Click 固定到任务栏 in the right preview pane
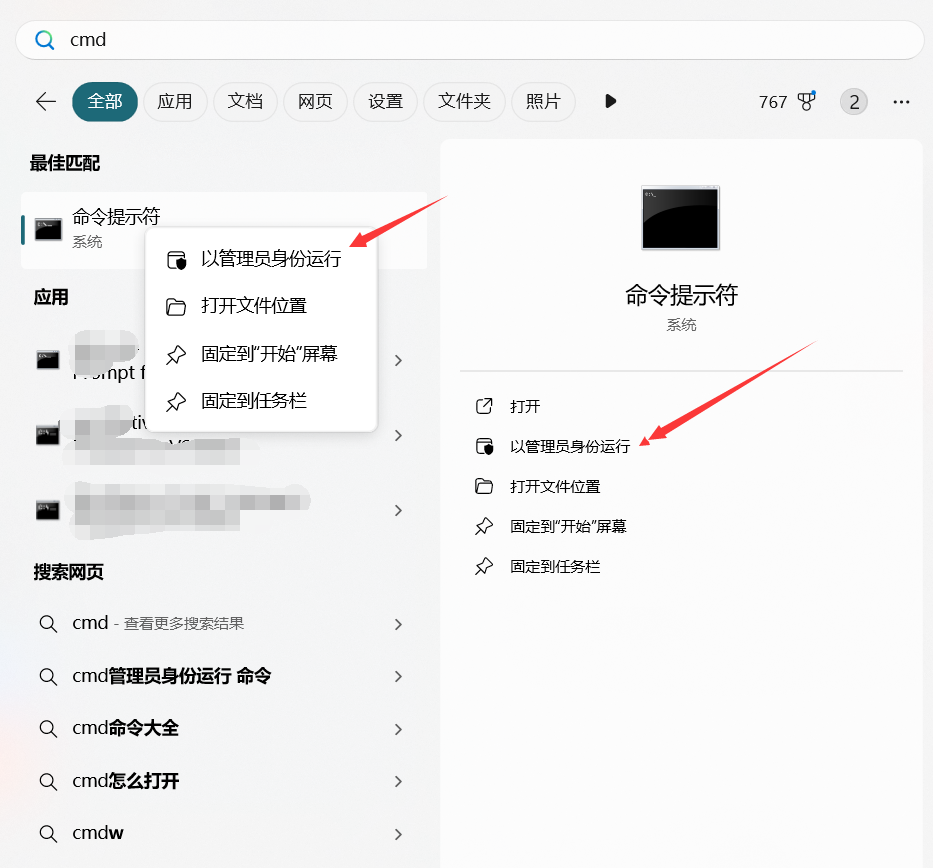The height and width of the screenshot is (868, 933). click(555, 566)
